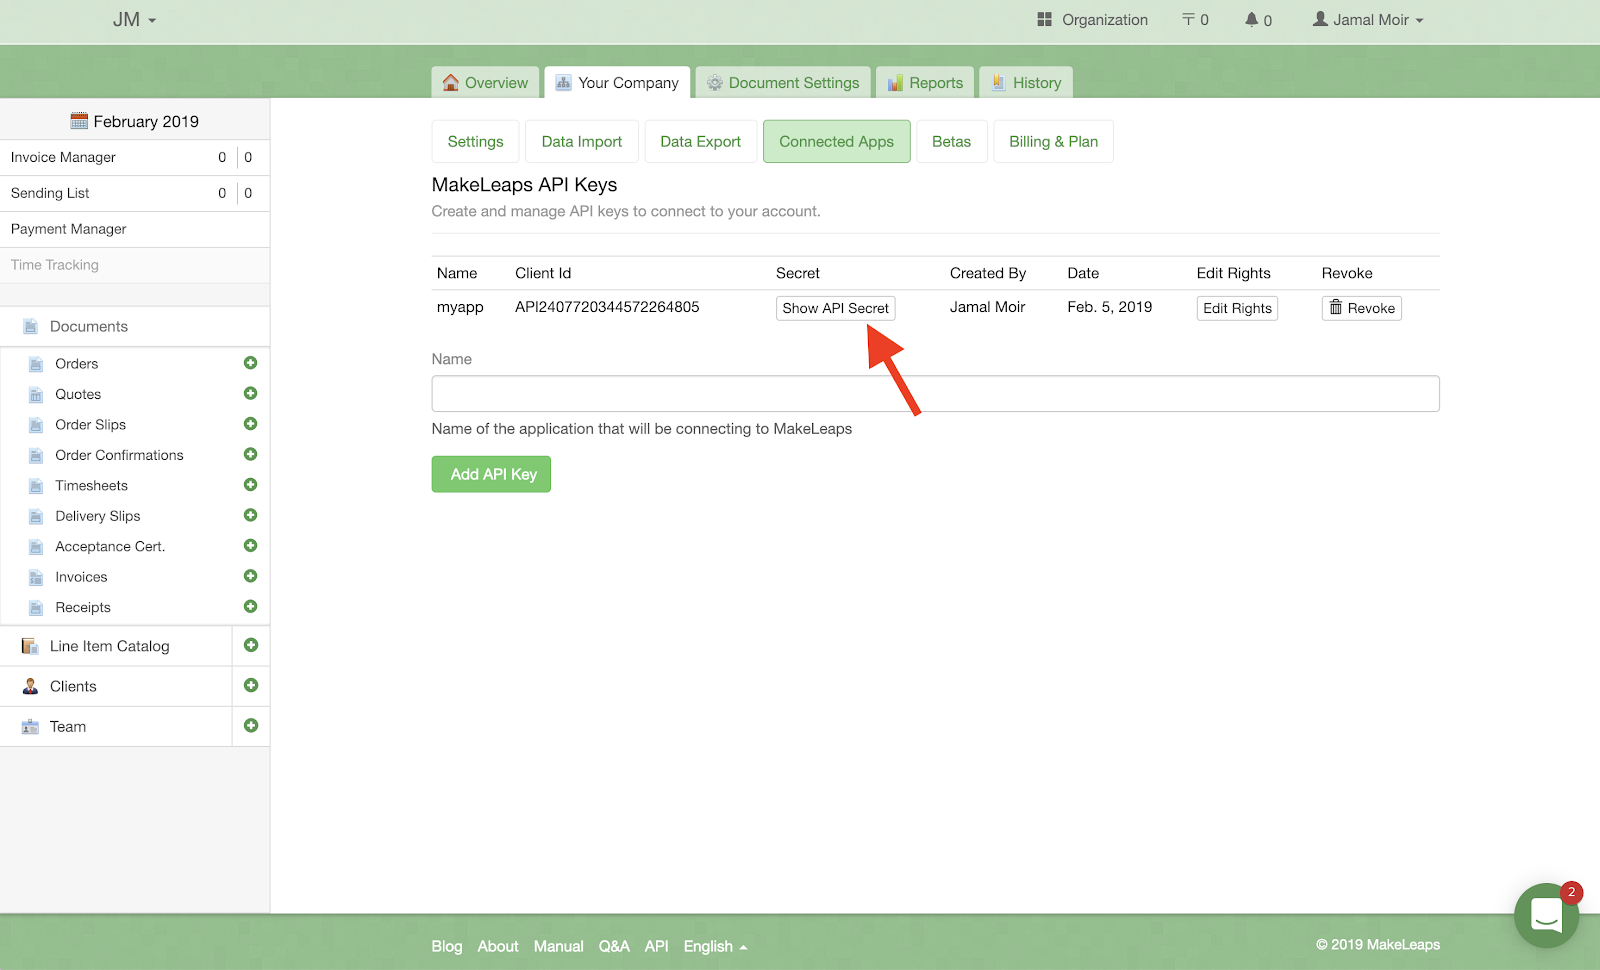Create new Order Slips with plus icon

coord(251,424)
